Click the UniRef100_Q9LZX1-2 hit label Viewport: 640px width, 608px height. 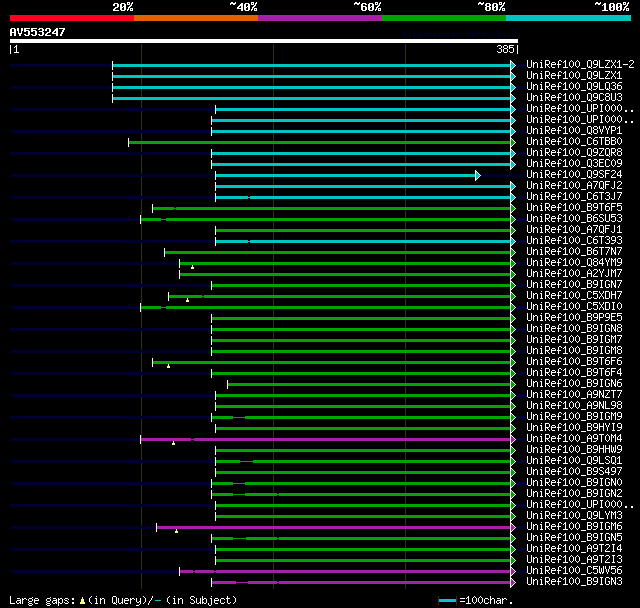(x=580, y=64)
